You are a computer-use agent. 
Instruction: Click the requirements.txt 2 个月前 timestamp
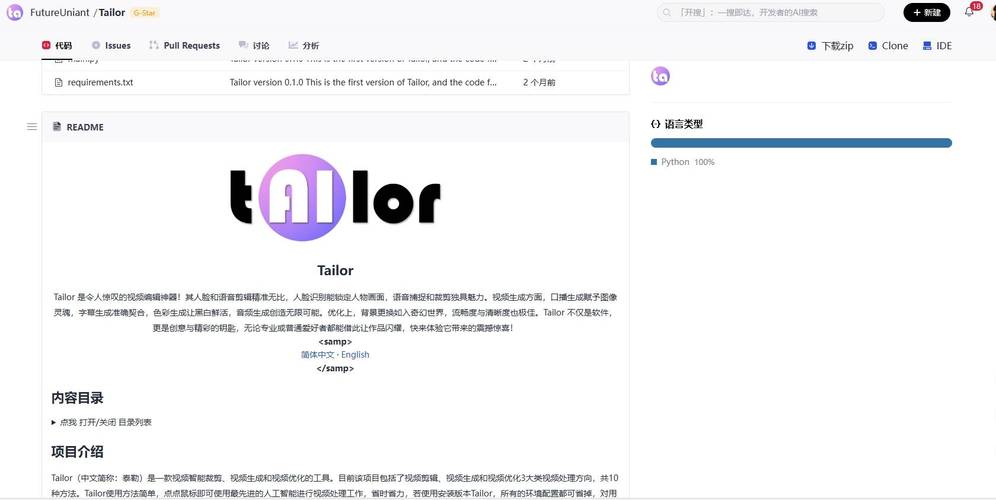point(539,83)
